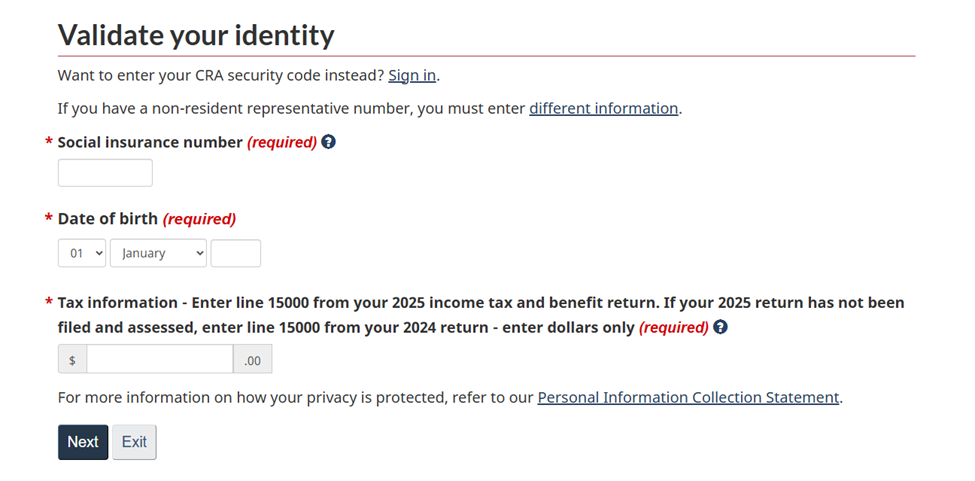The width and height of the screenshot is (975, 481).
Task: Click the .00 suffix box
Action: (252, 360)
